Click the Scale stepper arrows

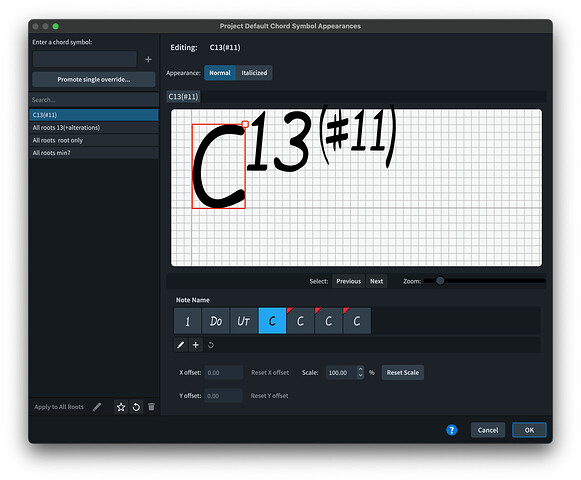tap(361, 372)
